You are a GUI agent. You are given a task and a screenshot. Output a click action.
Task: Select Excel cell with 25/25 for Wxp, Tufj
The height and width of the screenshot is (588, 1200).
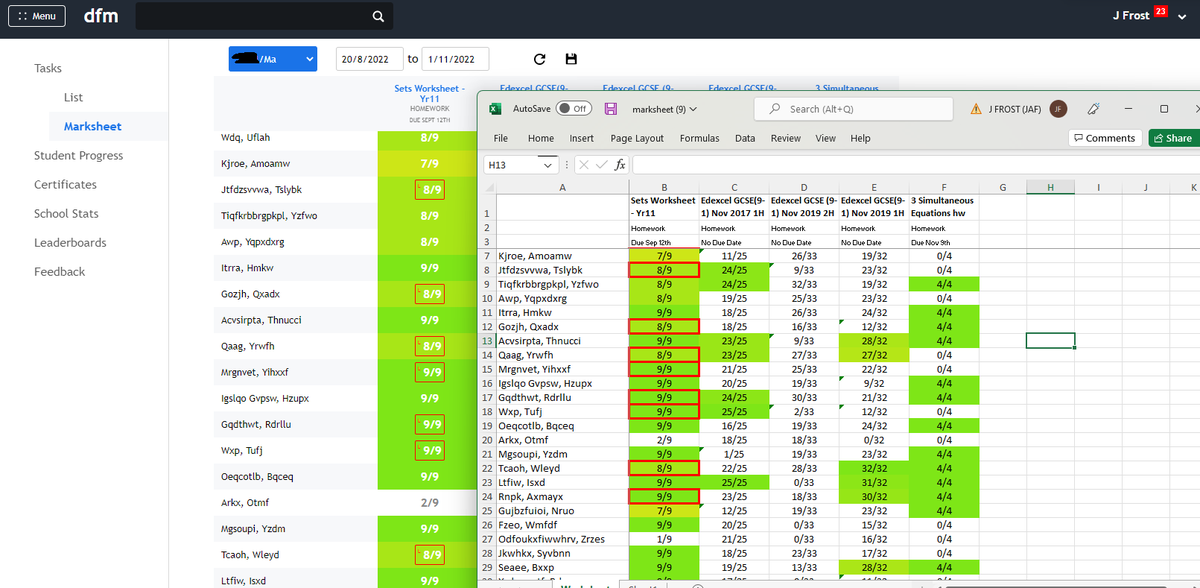734,411
